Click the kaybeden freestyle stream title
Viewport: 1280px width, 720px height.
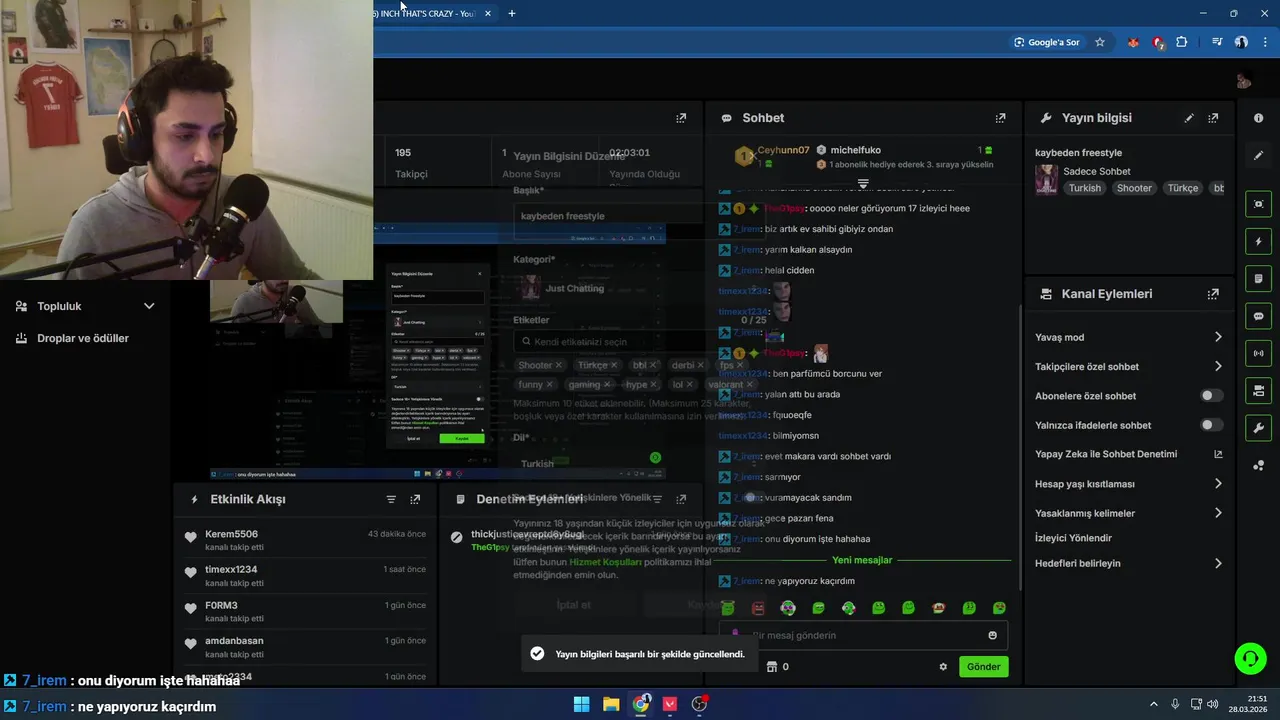click(x=1078, y=153)
